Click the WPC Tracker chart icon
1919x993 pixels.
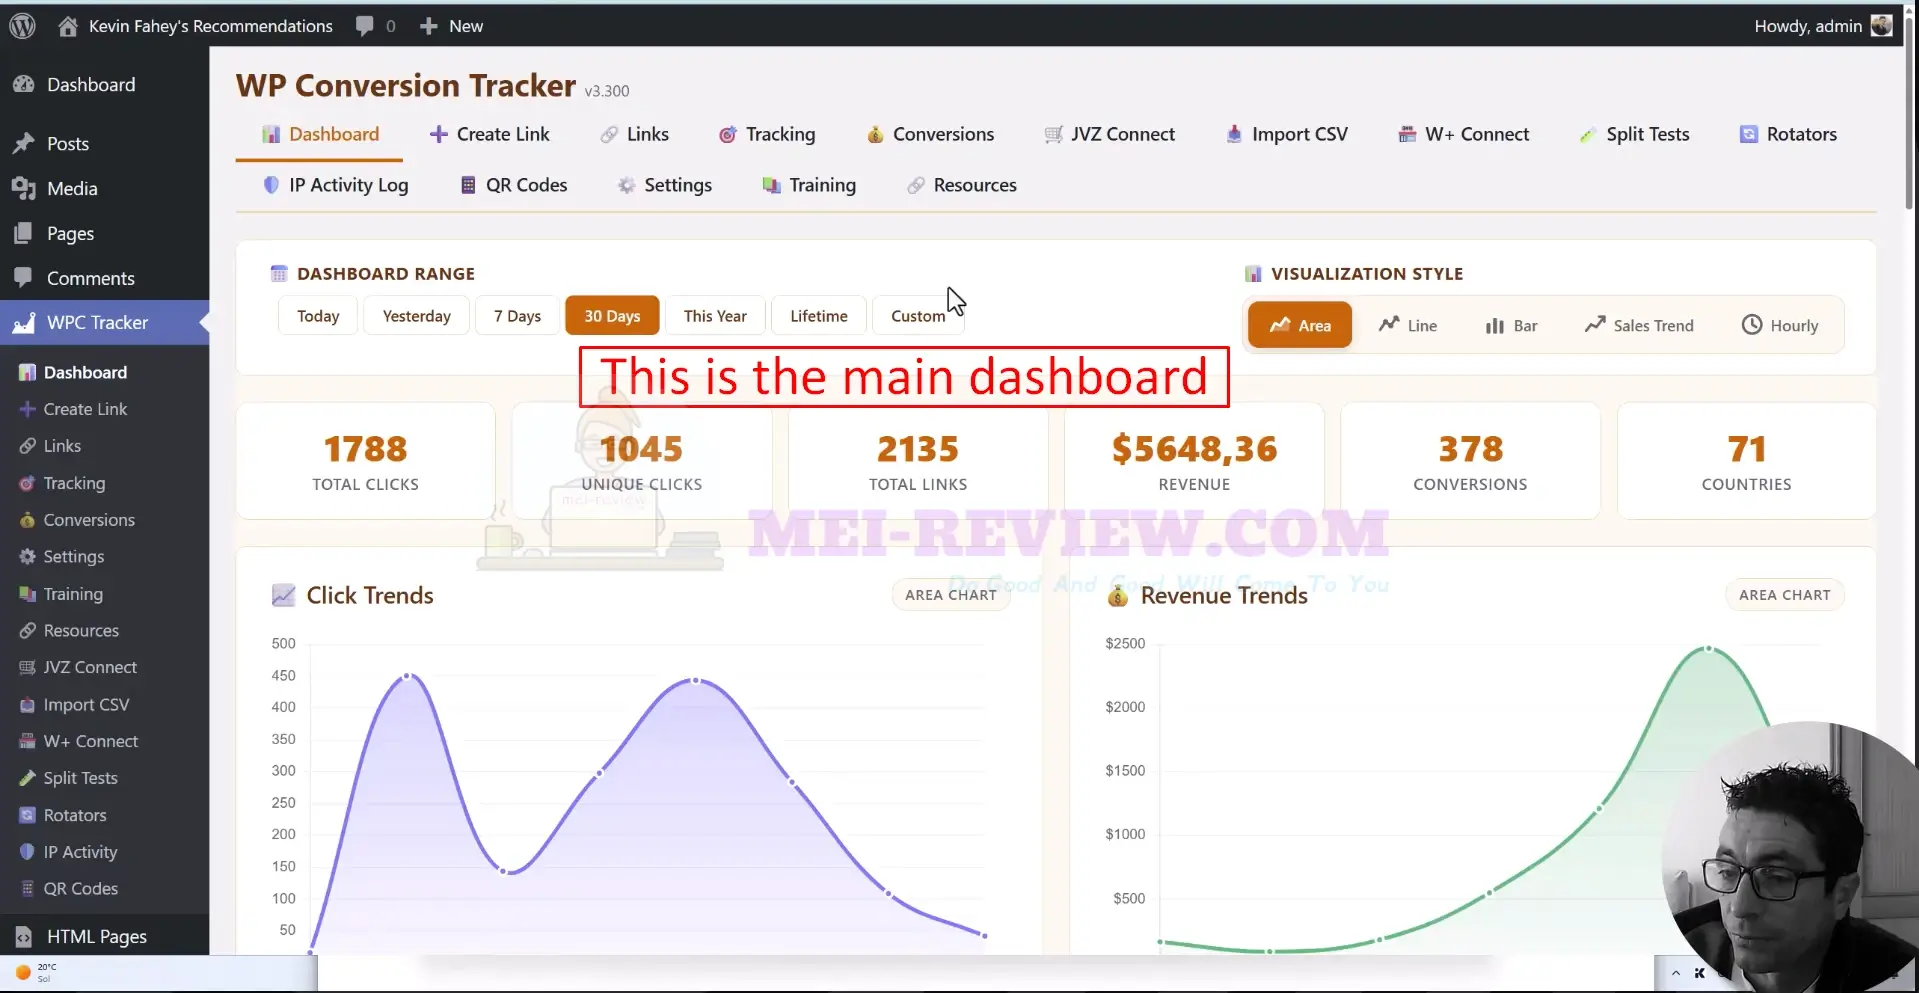(24, 323)
